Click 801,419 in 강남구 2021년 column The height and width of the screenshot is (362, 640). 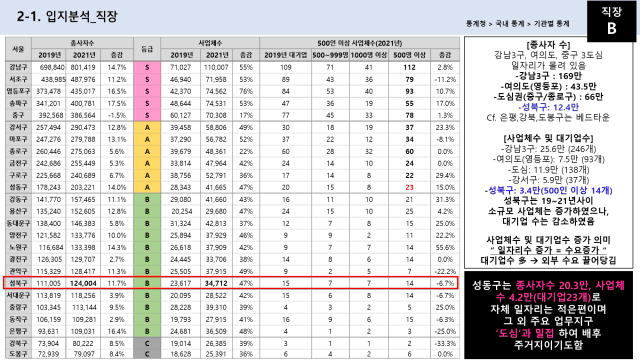tap(83, 67)
